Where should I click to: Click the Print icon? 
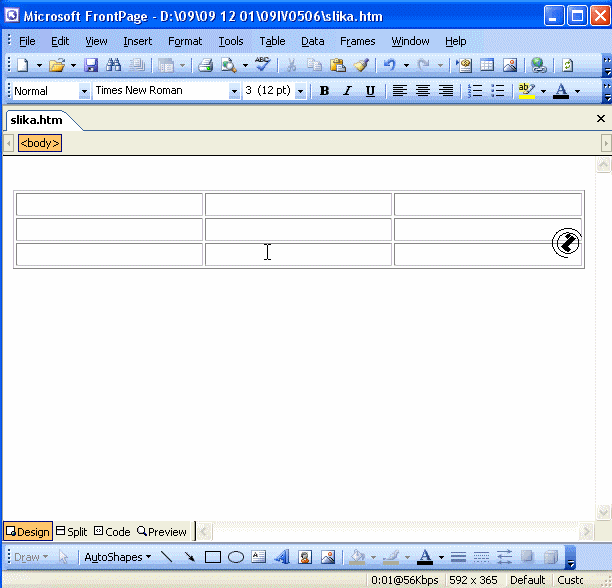(205, 66)
